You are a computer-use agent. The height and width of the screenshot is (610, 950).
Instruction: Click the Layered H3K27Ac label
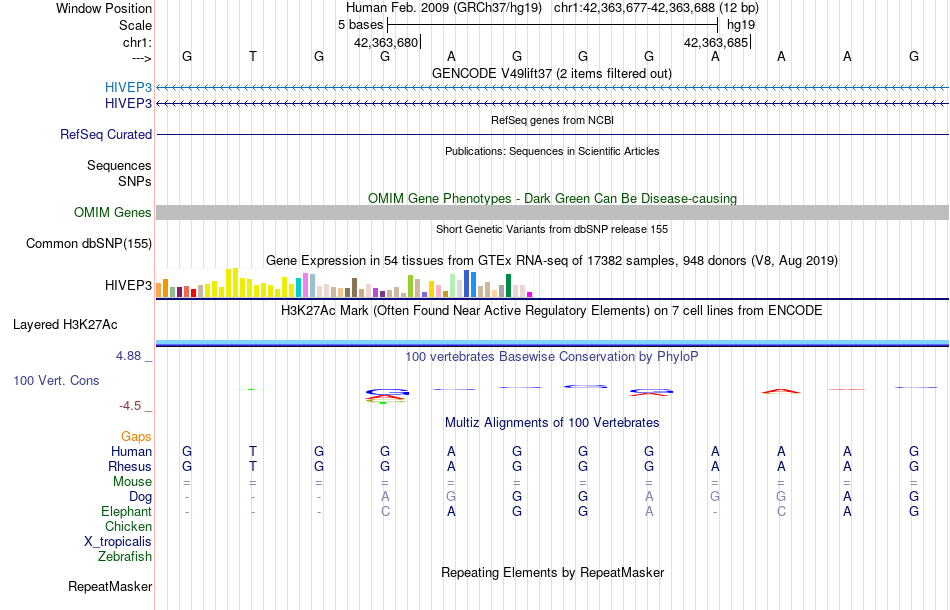(65, 325)
